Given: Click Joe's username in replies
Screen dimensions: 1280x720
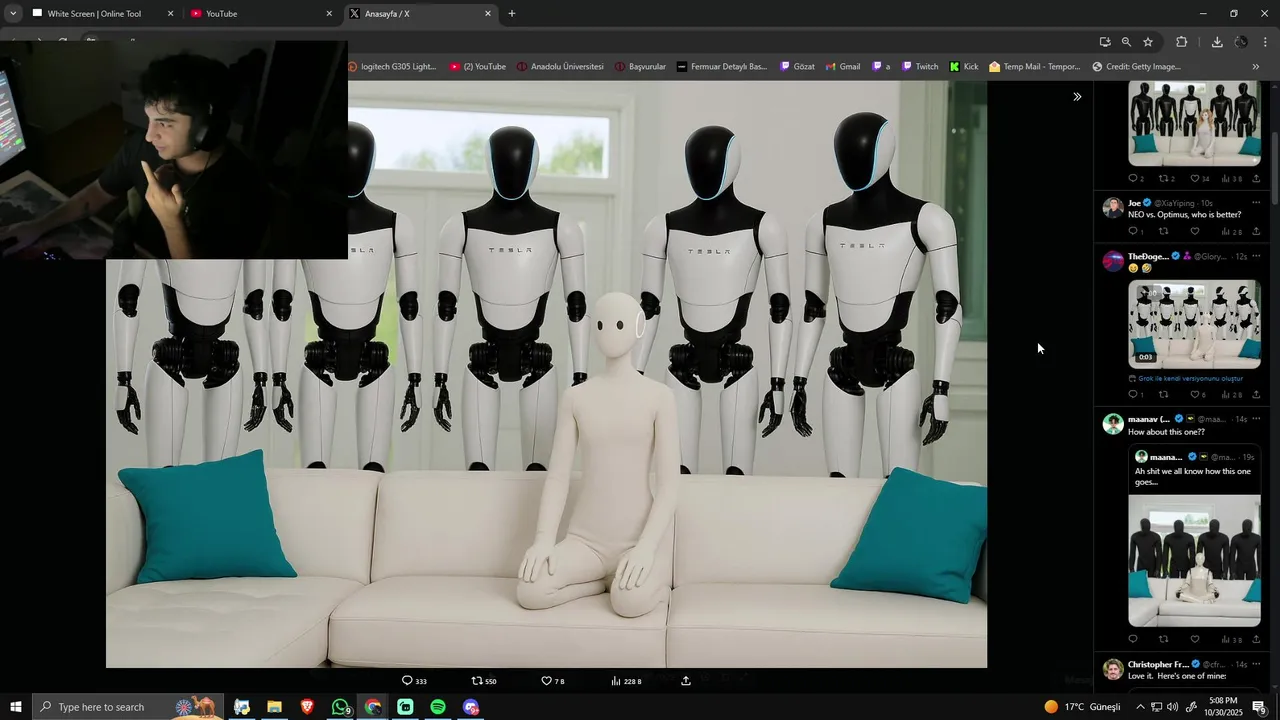Looking at the screenshot, I should pos(1134,203).
